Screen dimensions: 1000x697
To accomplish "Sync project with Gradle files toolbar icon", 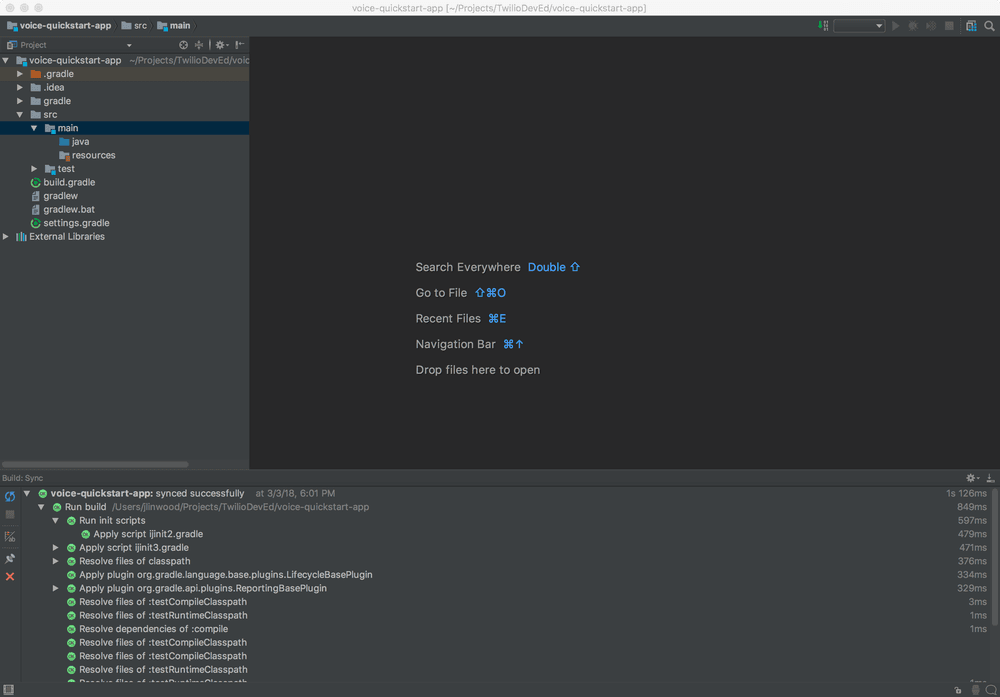I will [x=822, y=25].
